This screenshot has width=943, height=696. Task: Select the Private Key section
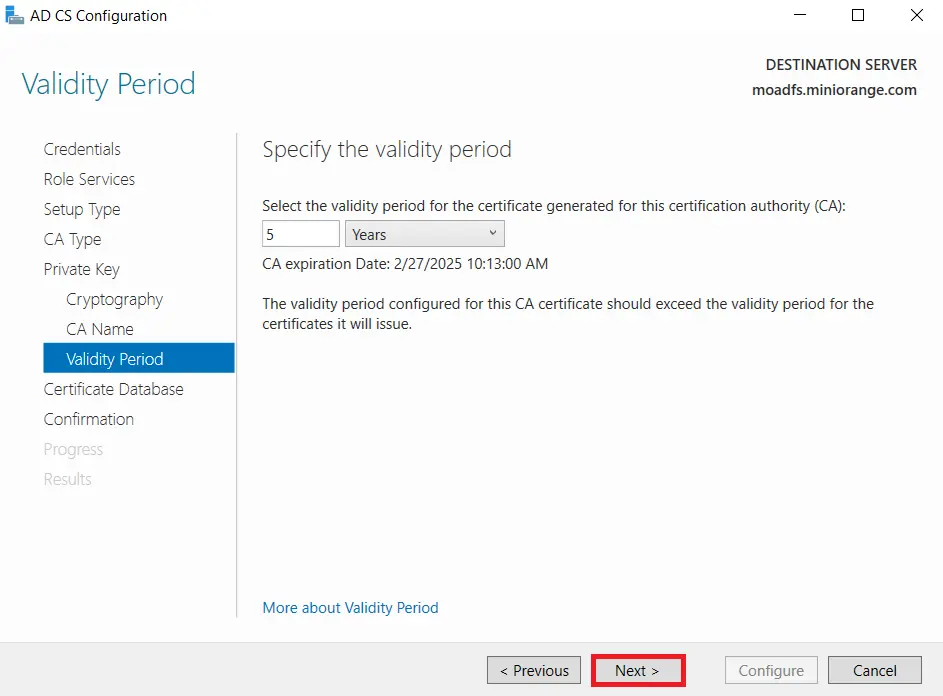click(x=82, y=269)
